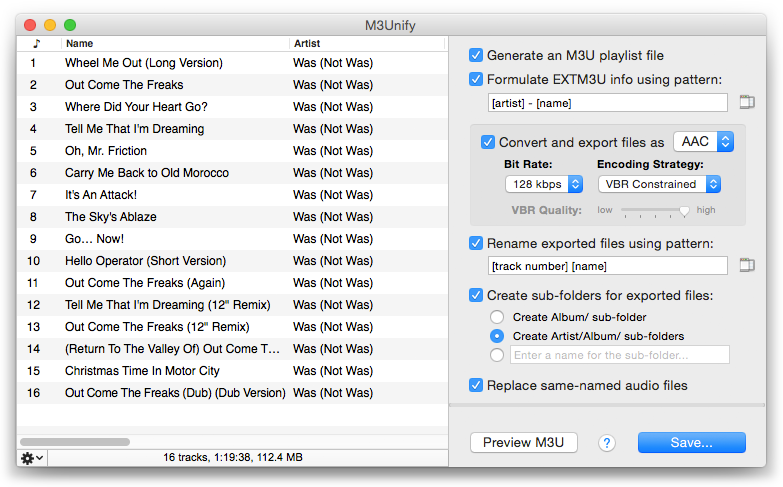The image size is (783, 487).
Task: Click the Save... button
Action: pyautogui.click(x=692, y=443)
